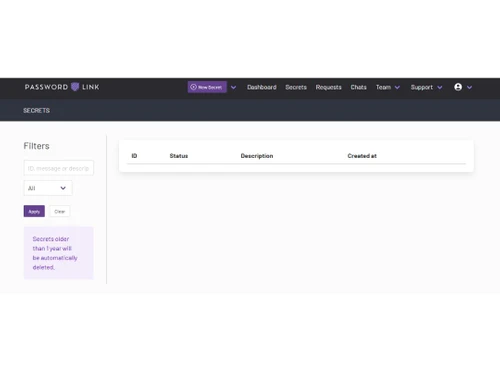
Task: Clear the filters
Action: [x=60, y=211]
